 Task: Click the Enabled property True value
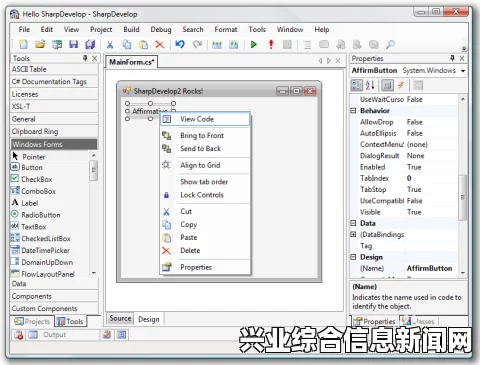tap(430, 167)
